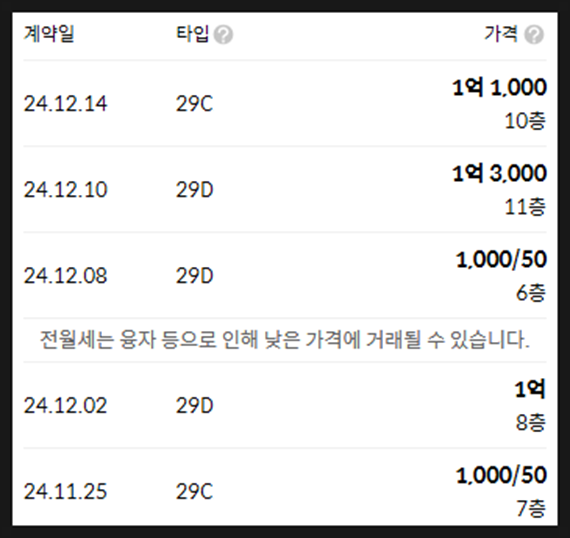
Task: Open the 24.12.02 contract row
Action: click(x=285, y=405)
